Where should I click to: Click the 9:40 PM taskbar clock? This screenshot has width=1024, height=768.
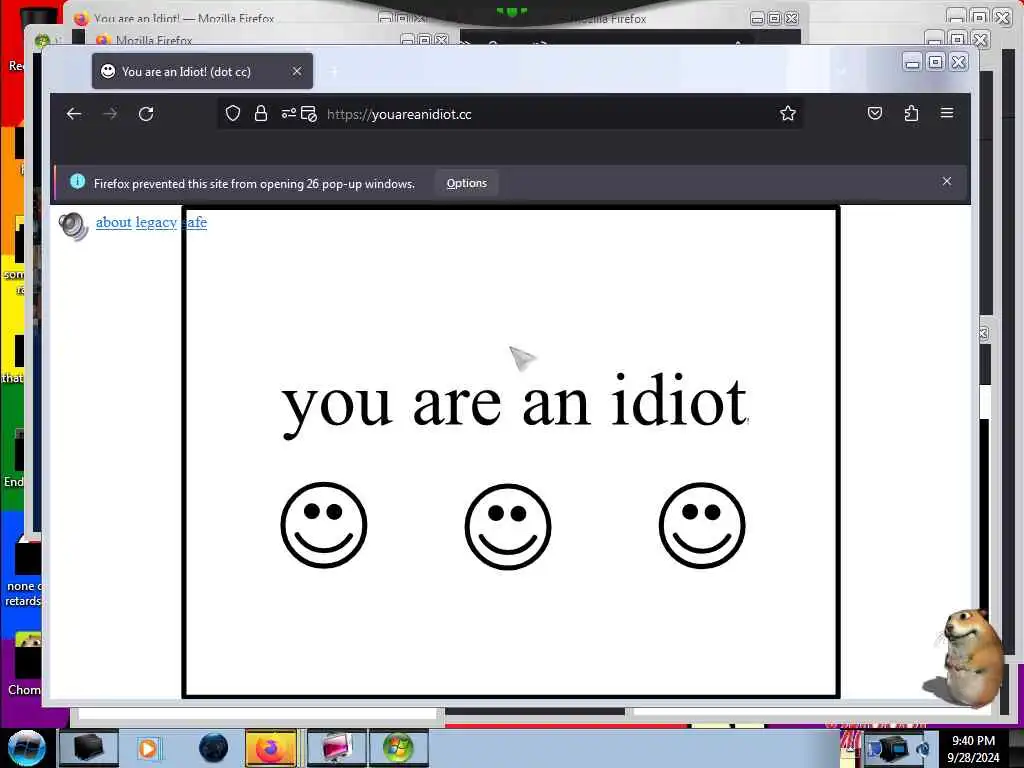pos(973,741)
